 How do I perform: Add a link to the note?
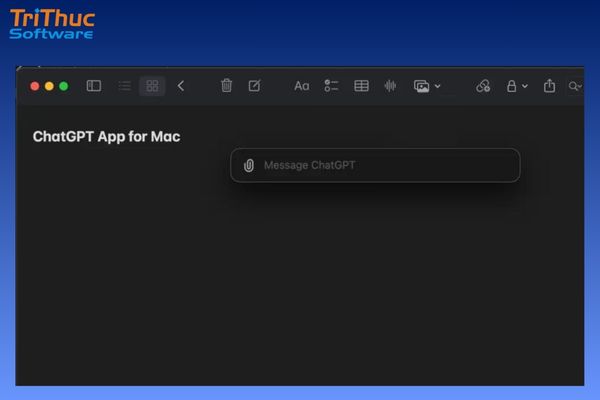click(x=483, y=86)
